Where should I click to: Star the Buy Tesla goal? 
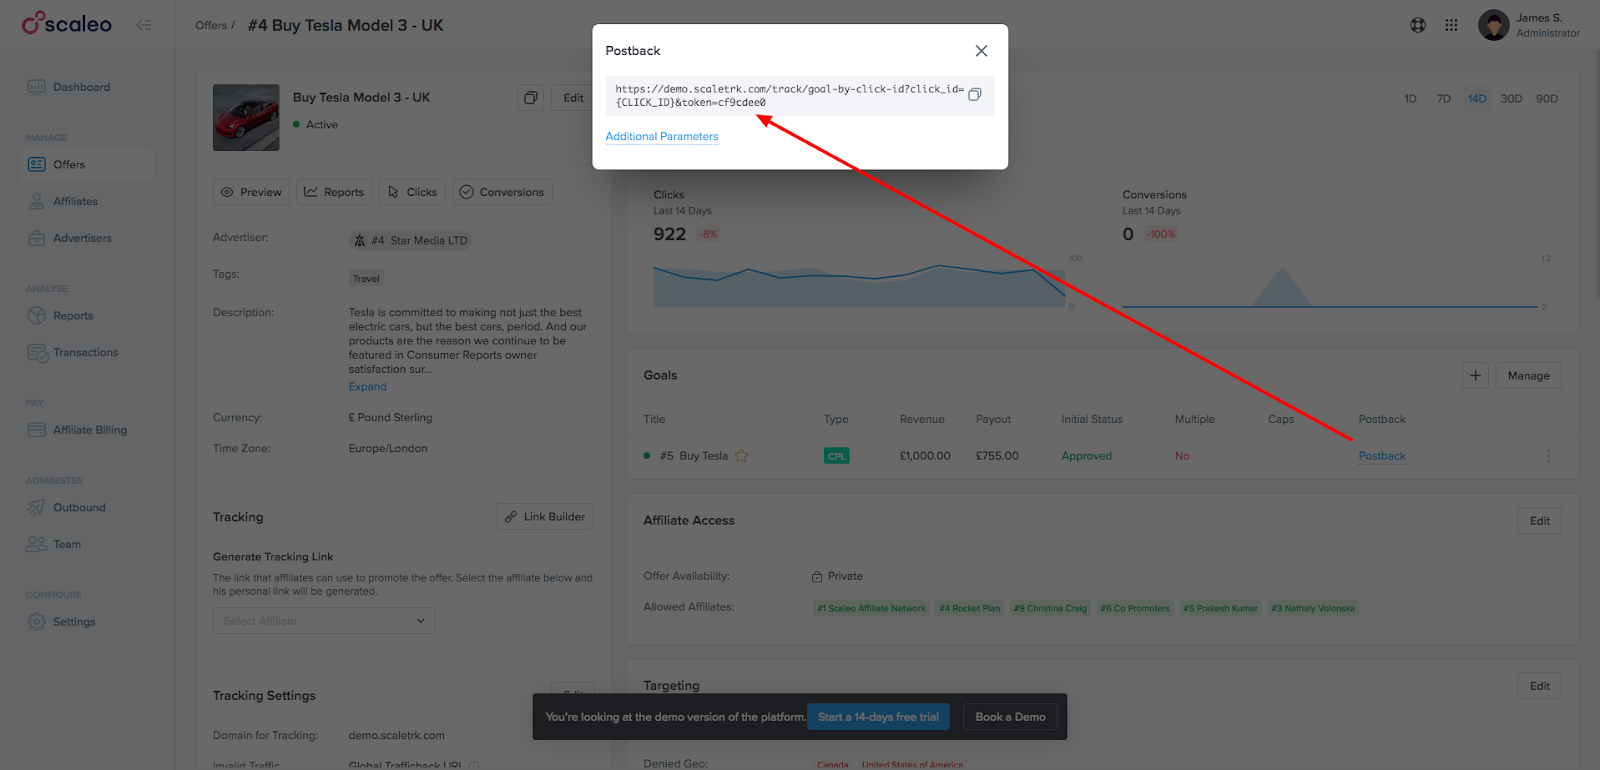point(741,455)
